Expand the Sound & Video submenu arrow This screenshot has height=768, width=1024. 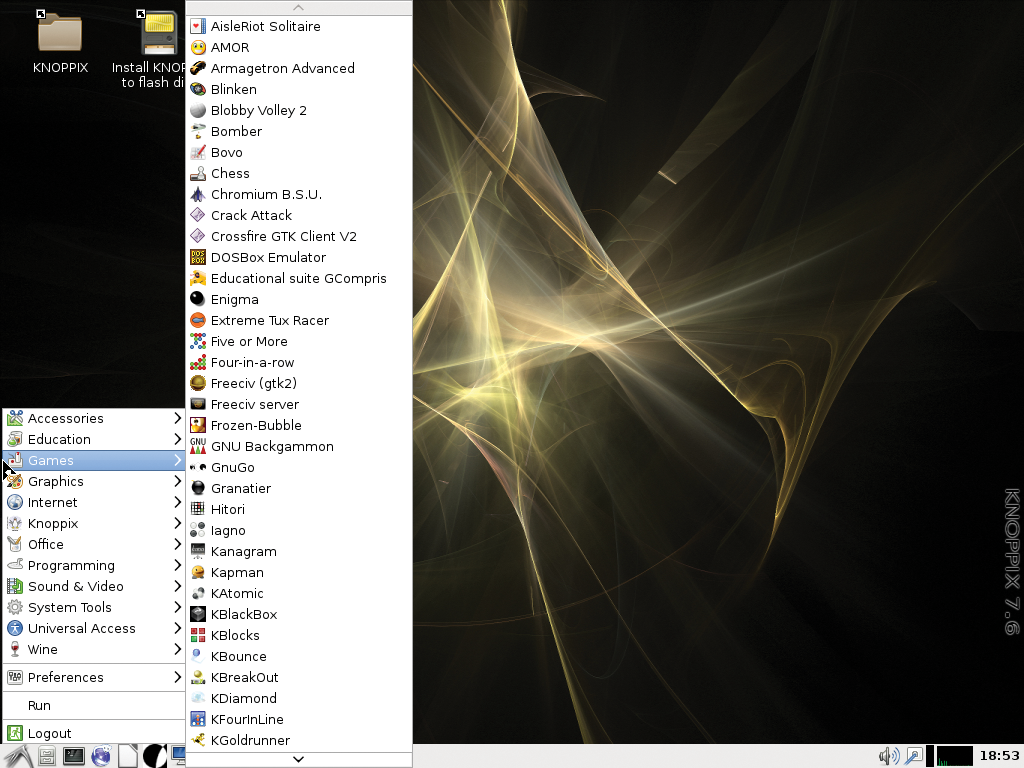click(177, 586)
